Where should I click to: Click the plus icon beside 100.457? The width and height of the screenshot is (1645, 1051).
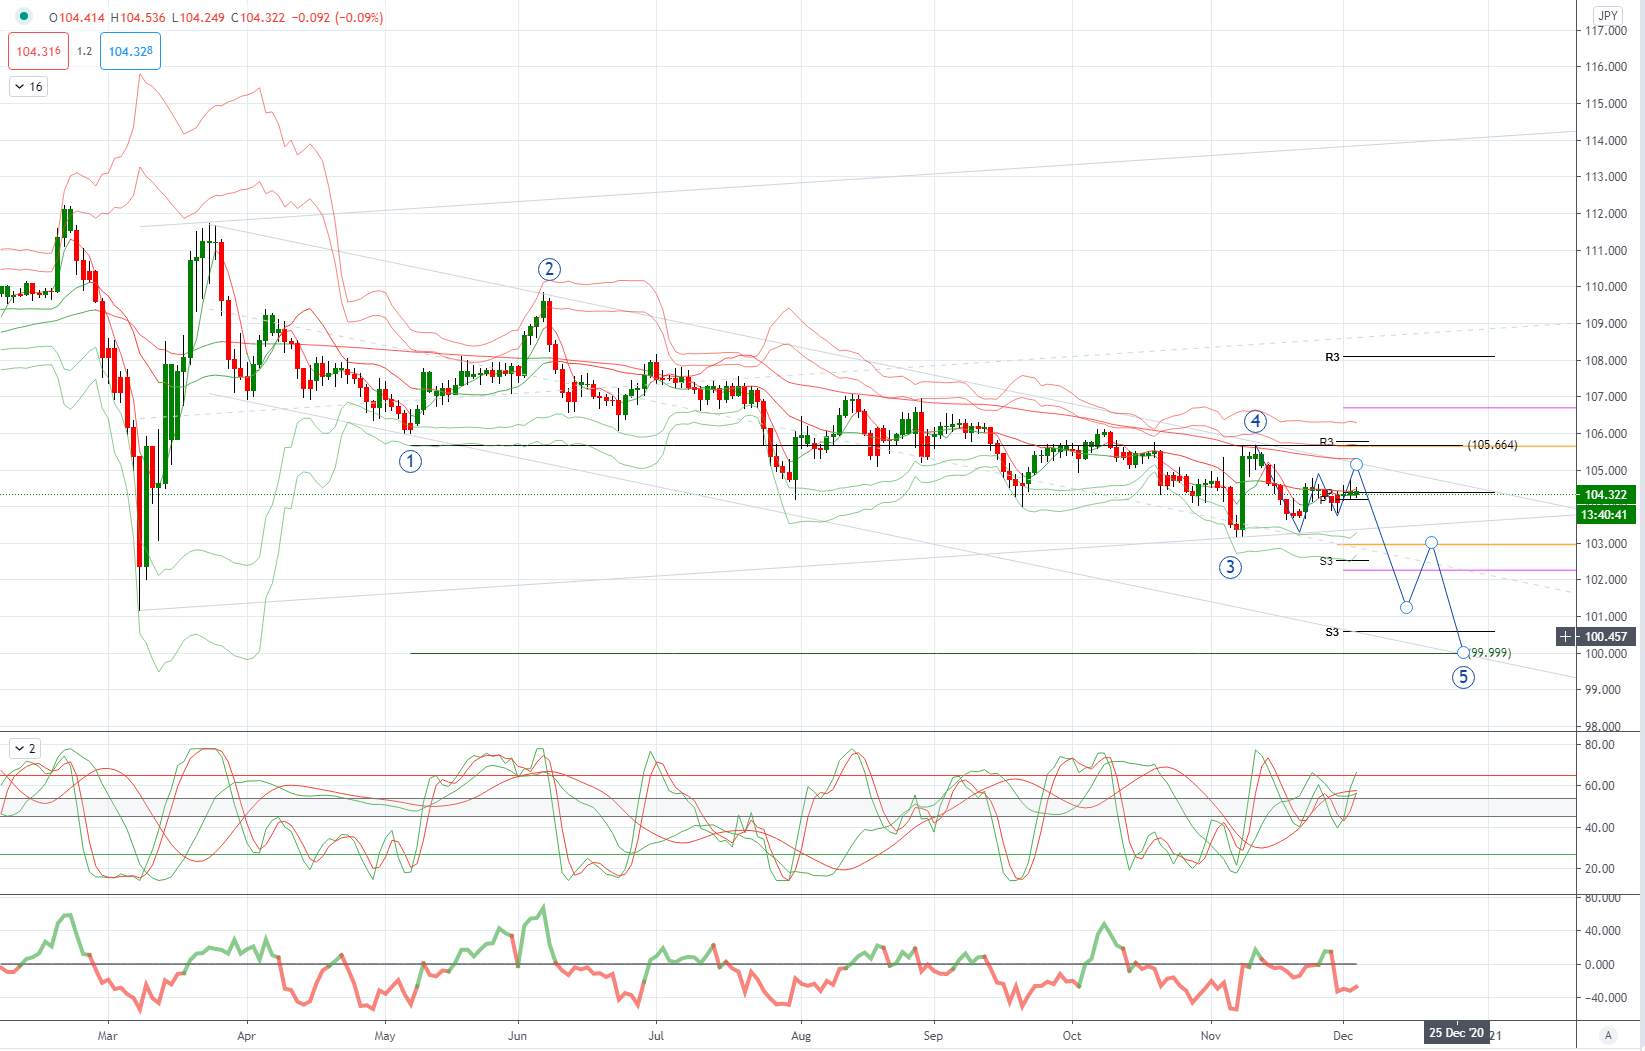click(1565, 636)
